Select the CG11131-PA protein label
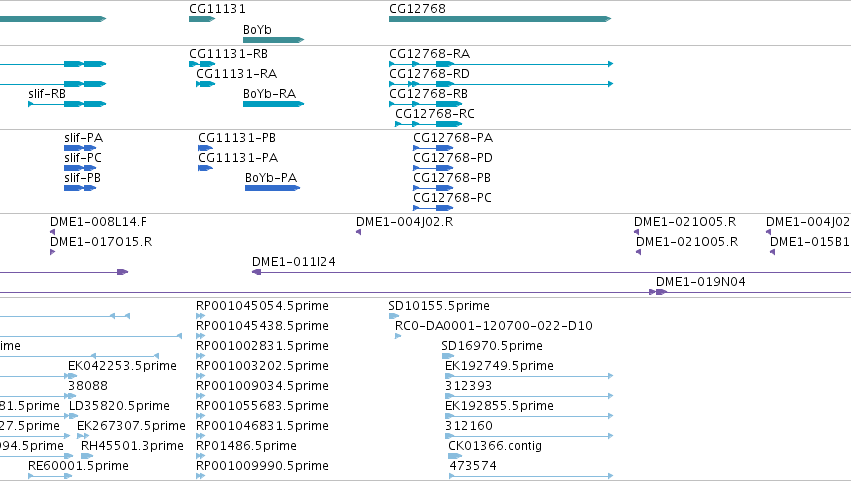The width and height of the screenshot is (851, 481). tap(238, 158)
